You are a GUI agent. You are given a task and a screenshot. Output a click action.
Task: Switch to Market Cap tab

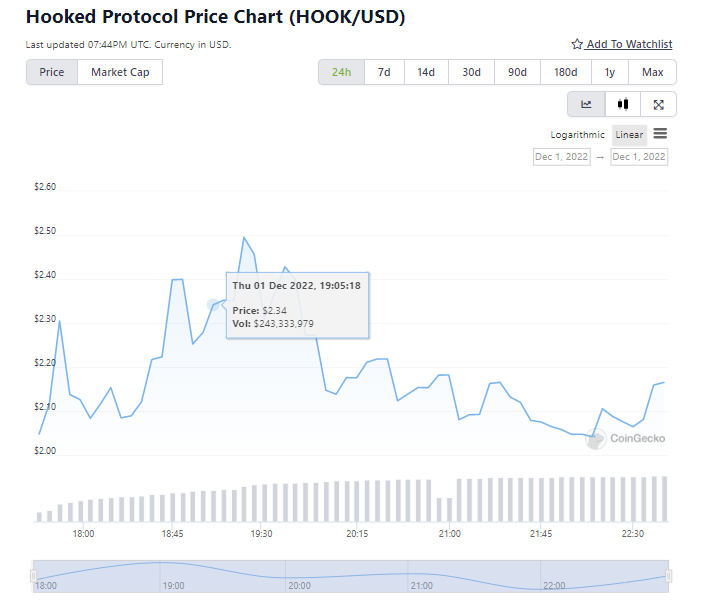click(120, 72)
